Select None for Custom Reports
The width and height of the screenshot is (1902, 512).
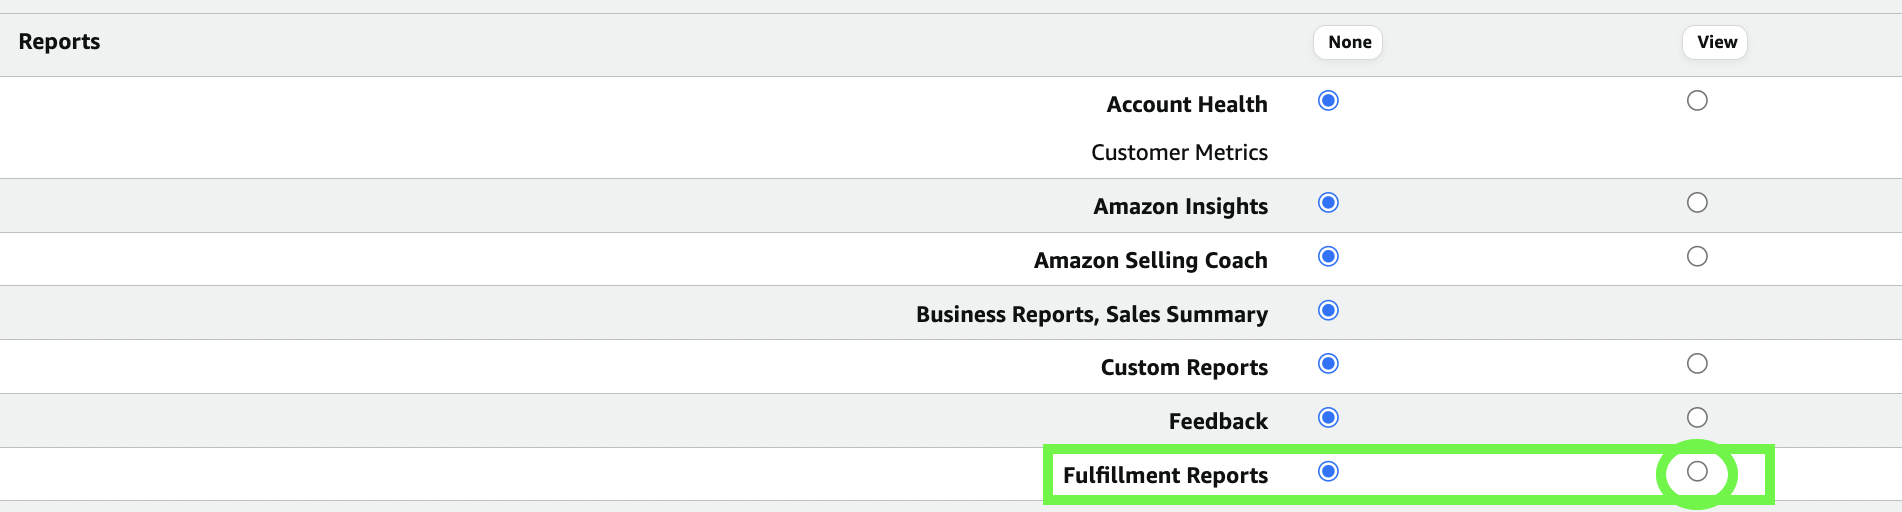pyautogui.click(x=1328, y=364)
